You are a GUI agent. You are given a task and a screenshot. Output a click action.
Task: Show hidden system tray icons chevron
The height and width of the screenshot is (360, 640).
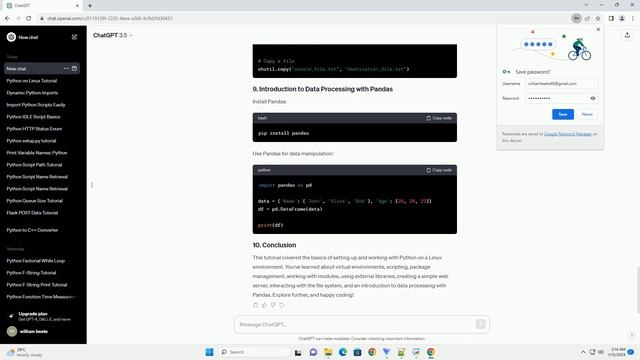[583, 352]
